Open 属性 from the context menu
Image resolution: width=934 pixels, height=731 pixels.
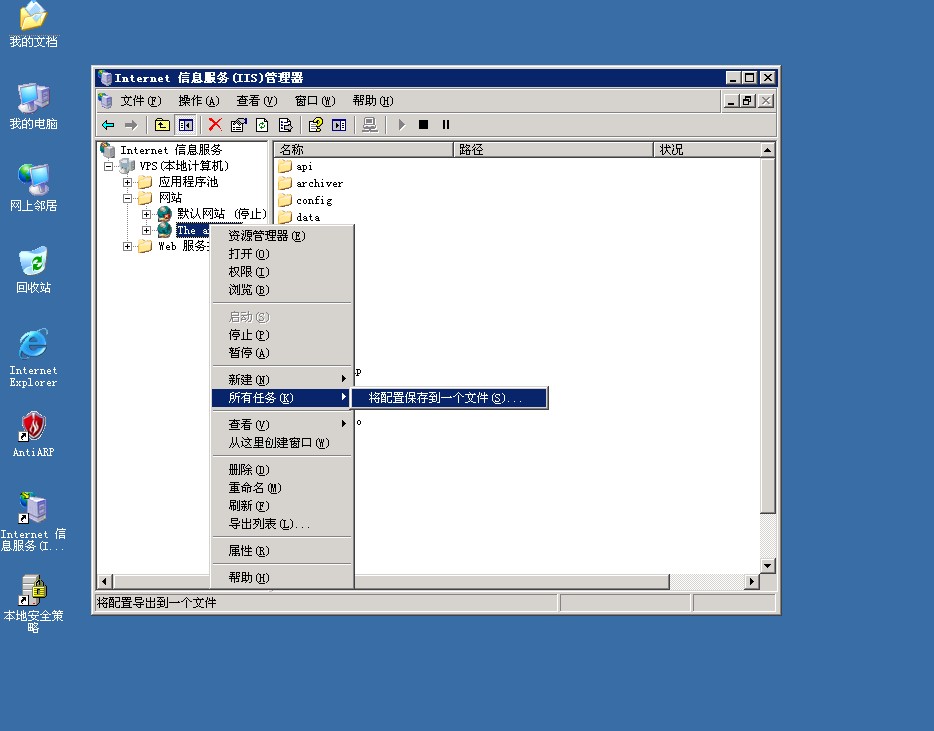click(x=282, y=551)
